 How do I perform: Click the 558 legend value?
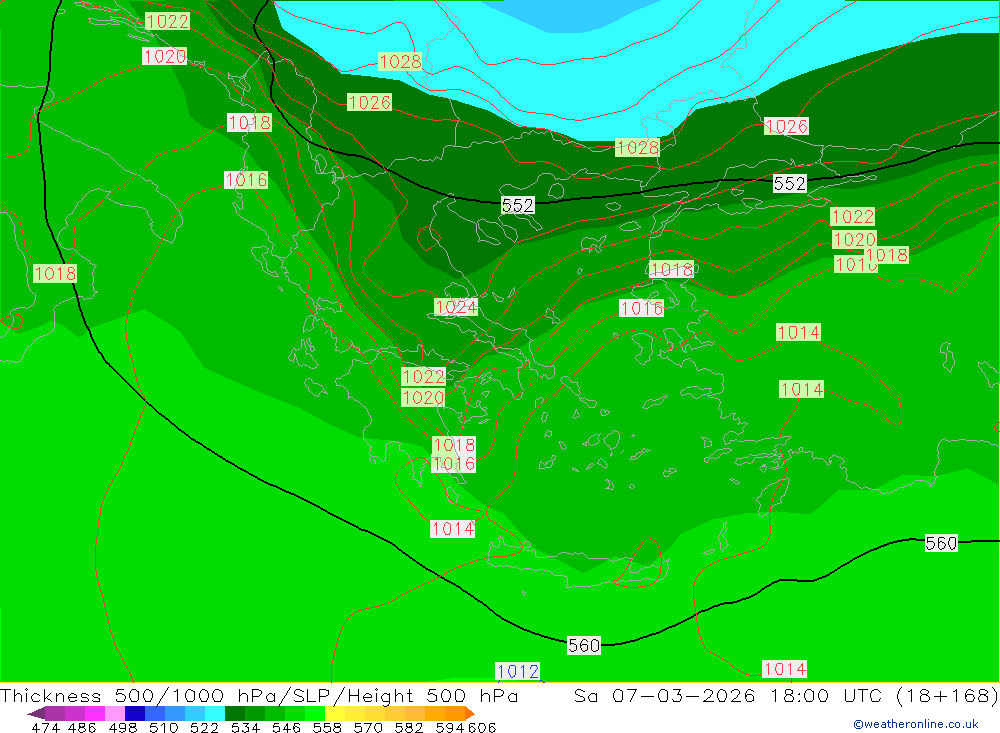pos(327,727)
